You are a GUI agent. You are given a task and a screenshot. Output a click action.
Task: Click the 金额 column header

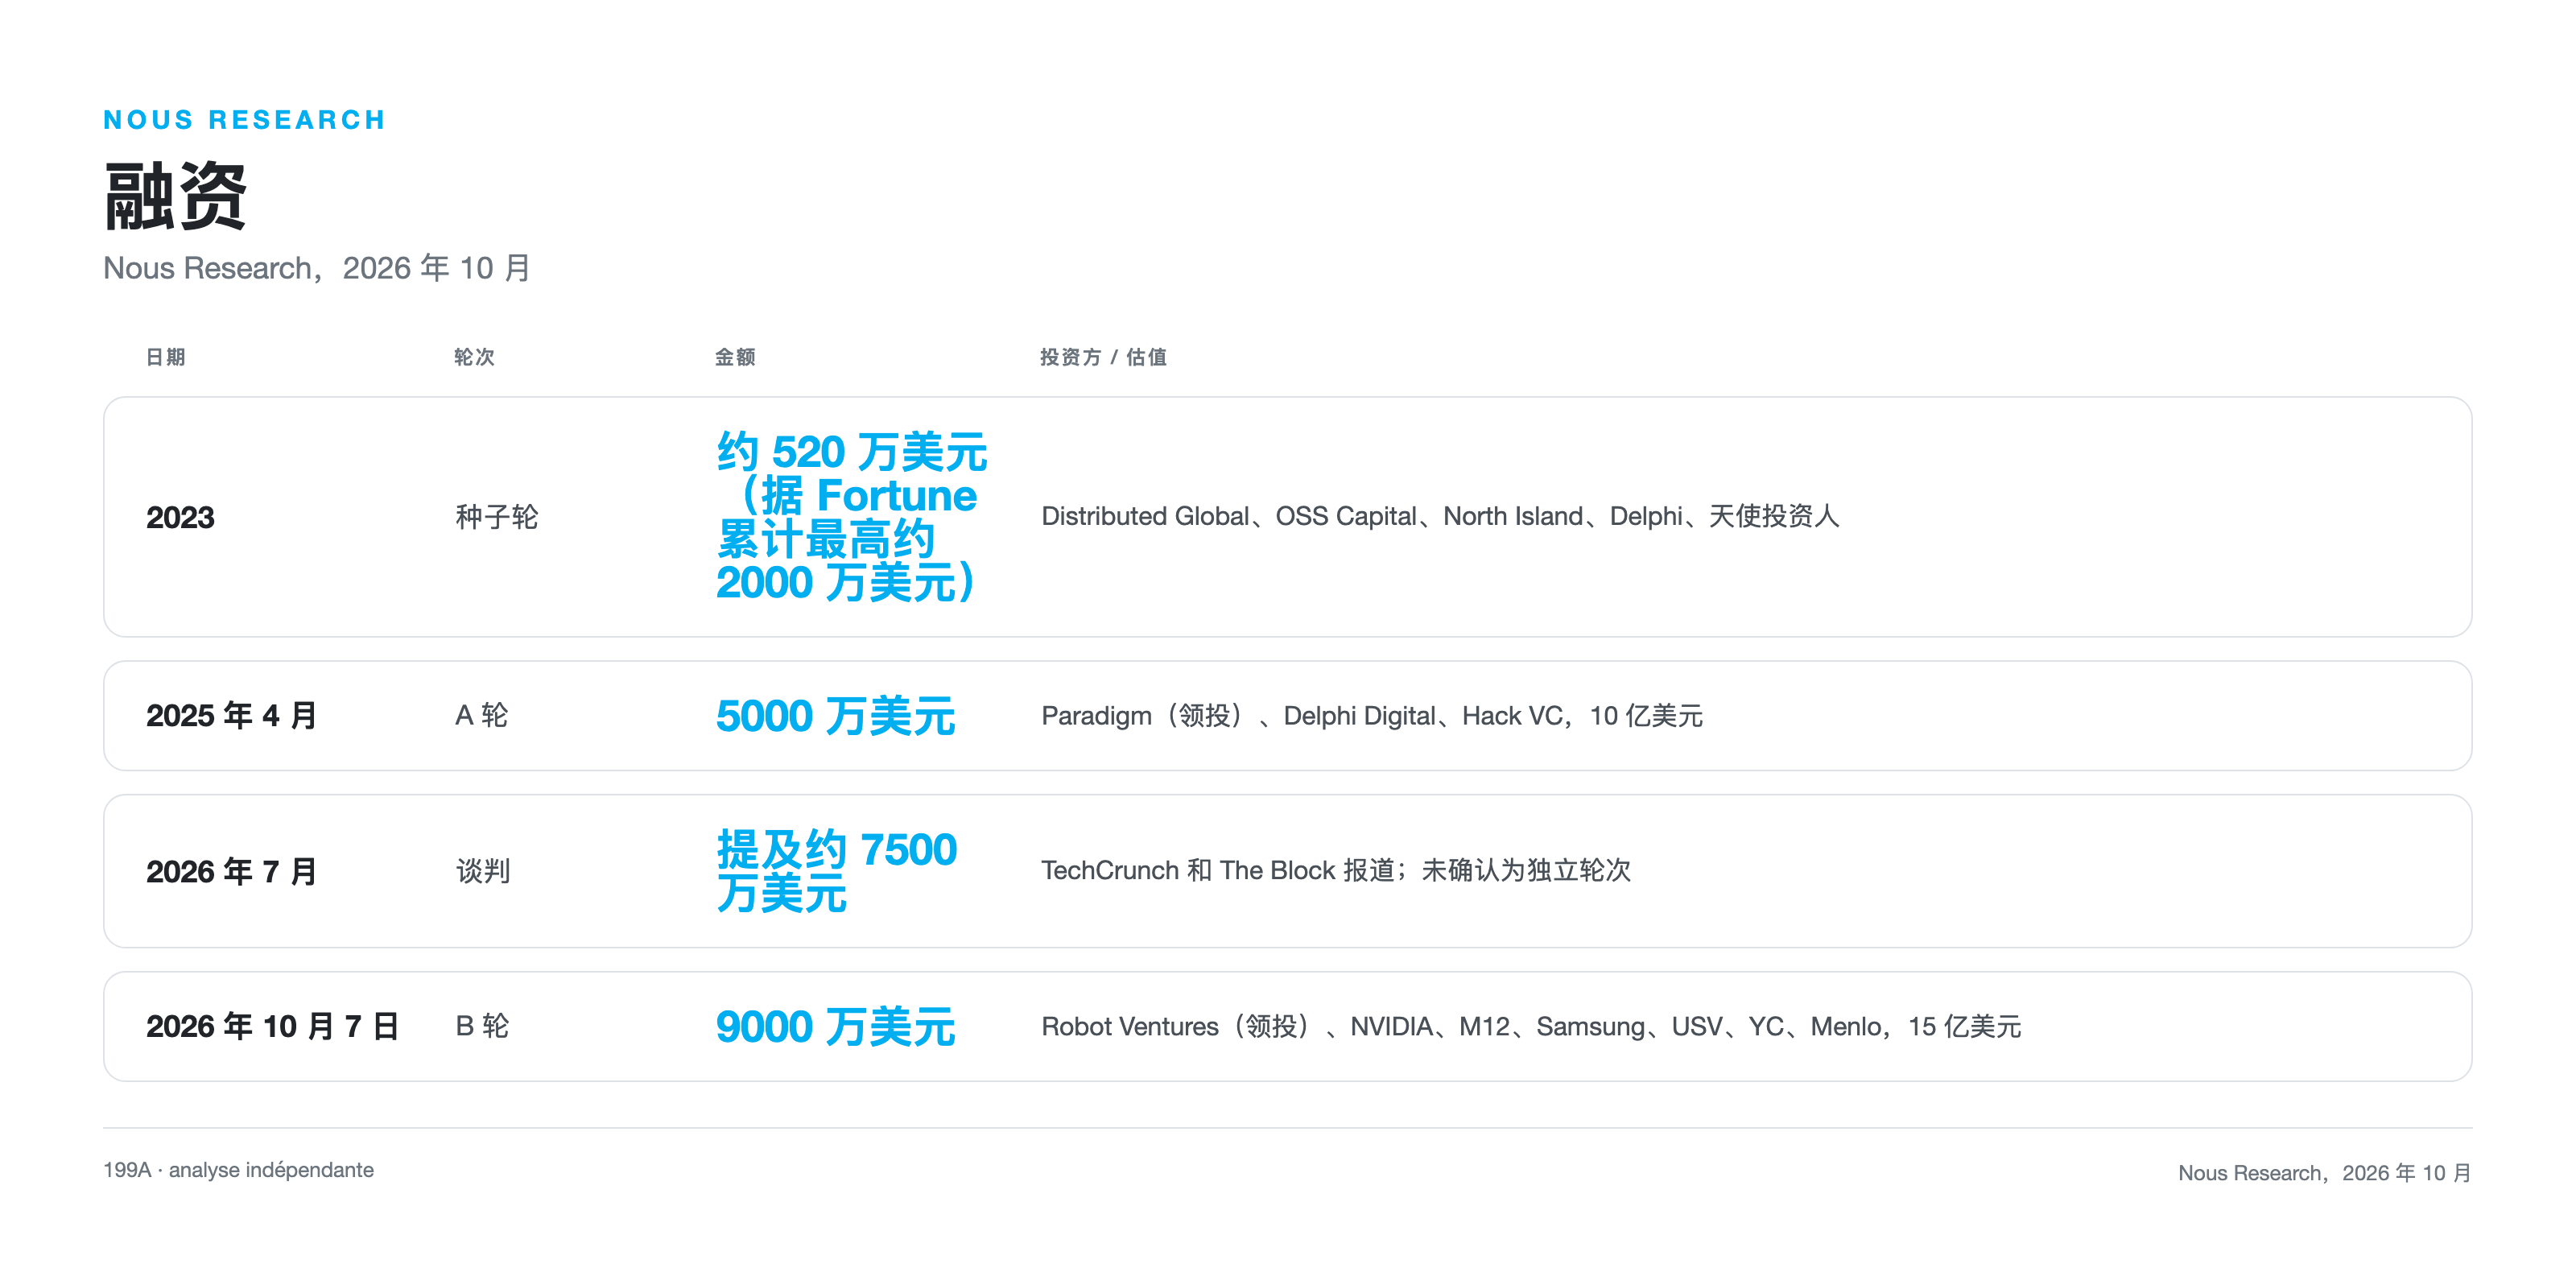point(735,357)
